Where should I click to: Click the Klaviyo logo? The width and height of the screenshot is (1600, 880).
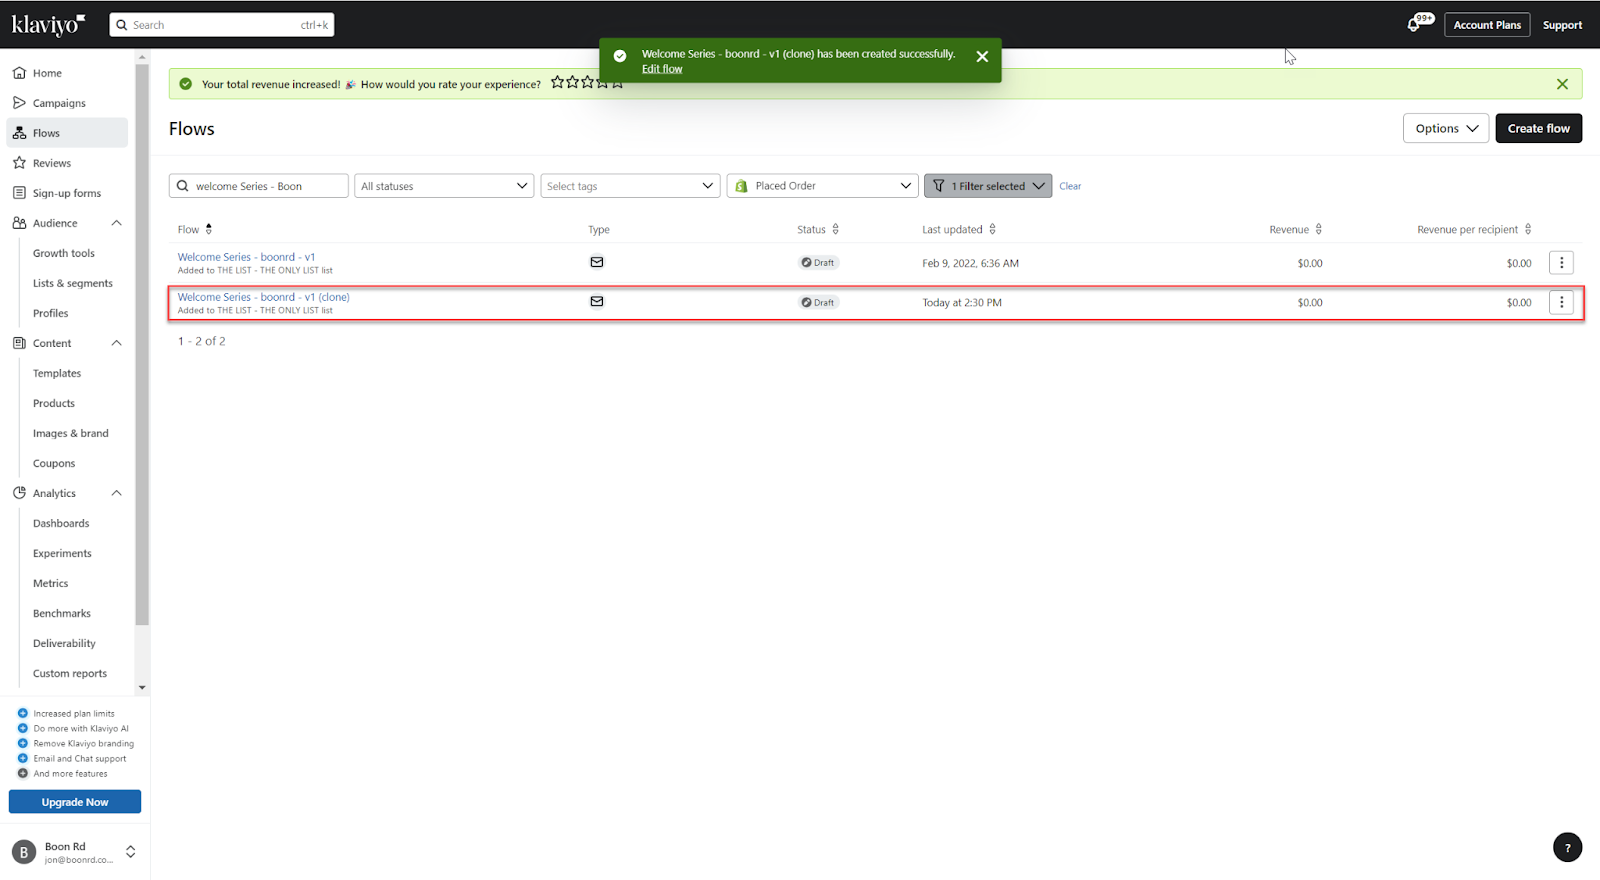tap(48, 25)
